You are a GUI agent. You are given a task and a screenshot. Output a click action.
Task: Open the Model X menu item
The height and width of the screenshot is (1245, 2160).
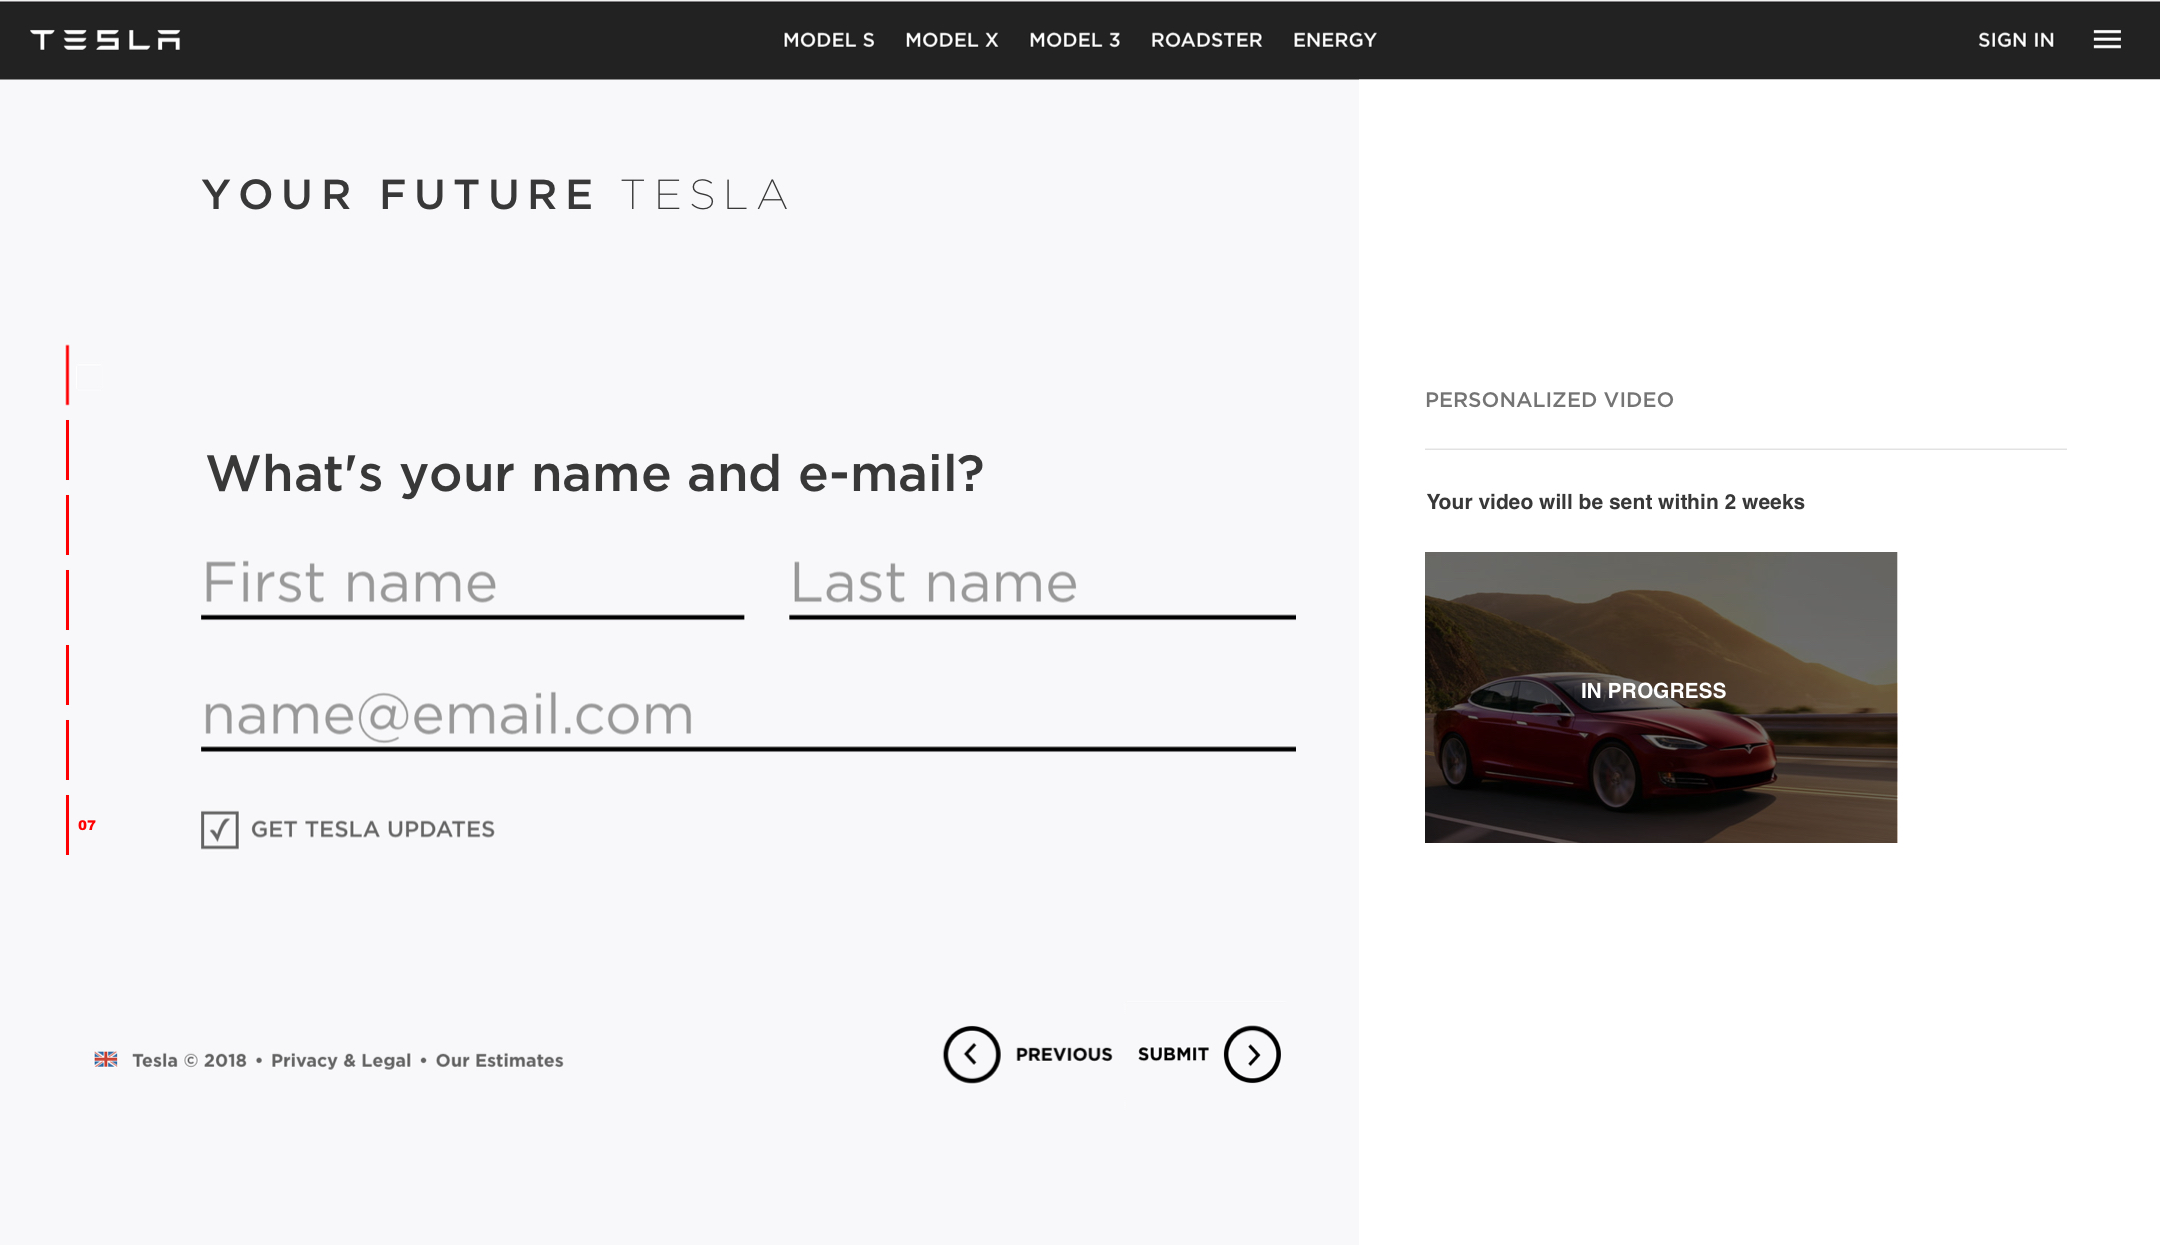(x=951, y=40)
